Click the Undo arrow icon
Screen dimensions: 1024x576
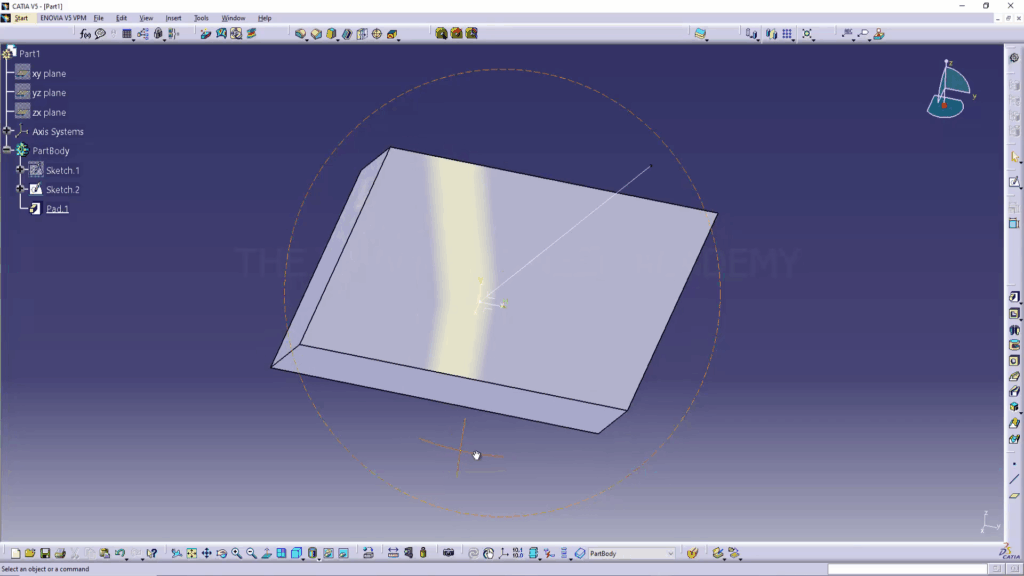point(120,553)
